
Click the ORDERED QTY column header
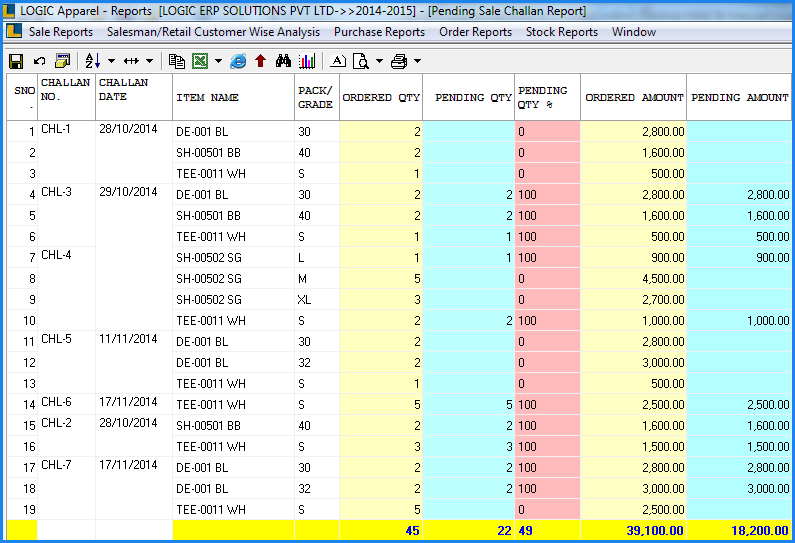point(381,97)
